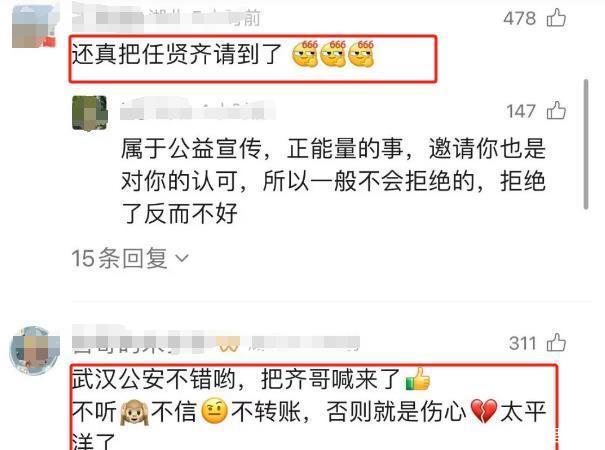Like the comment with 478 likes

[556, 18]
